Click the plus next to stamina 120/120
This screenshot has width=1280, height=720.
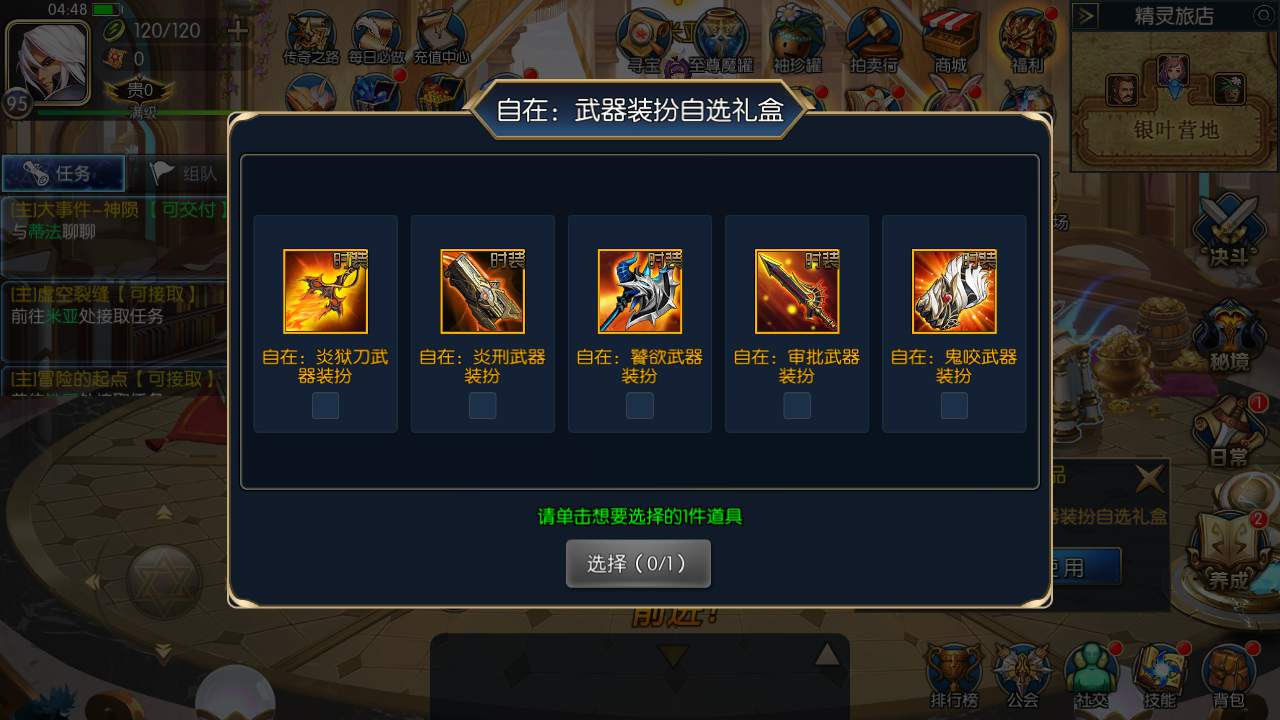coord(237,30)
